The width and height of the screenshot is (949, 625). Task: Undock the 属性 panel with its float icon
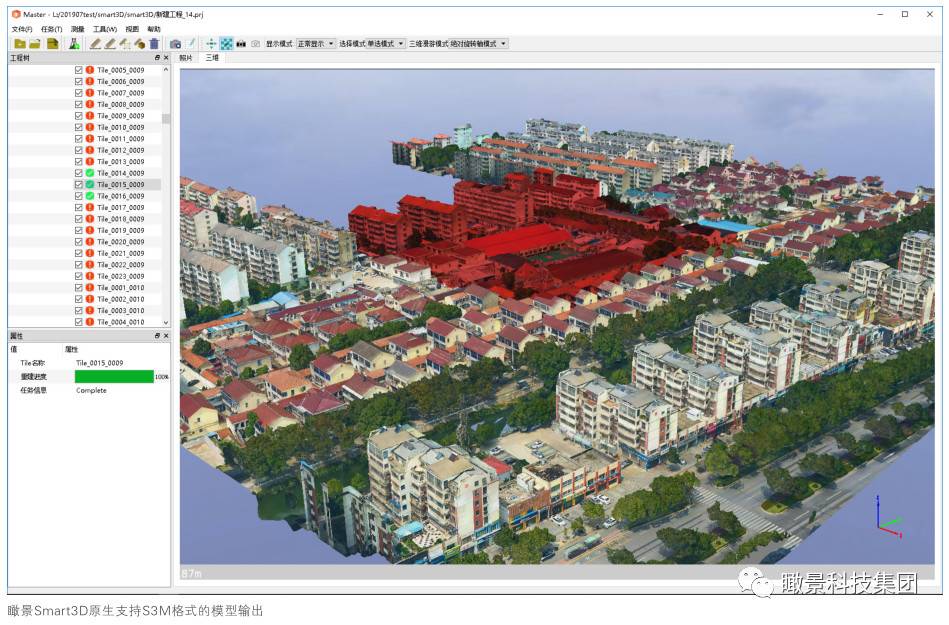(x=157, y=336)
